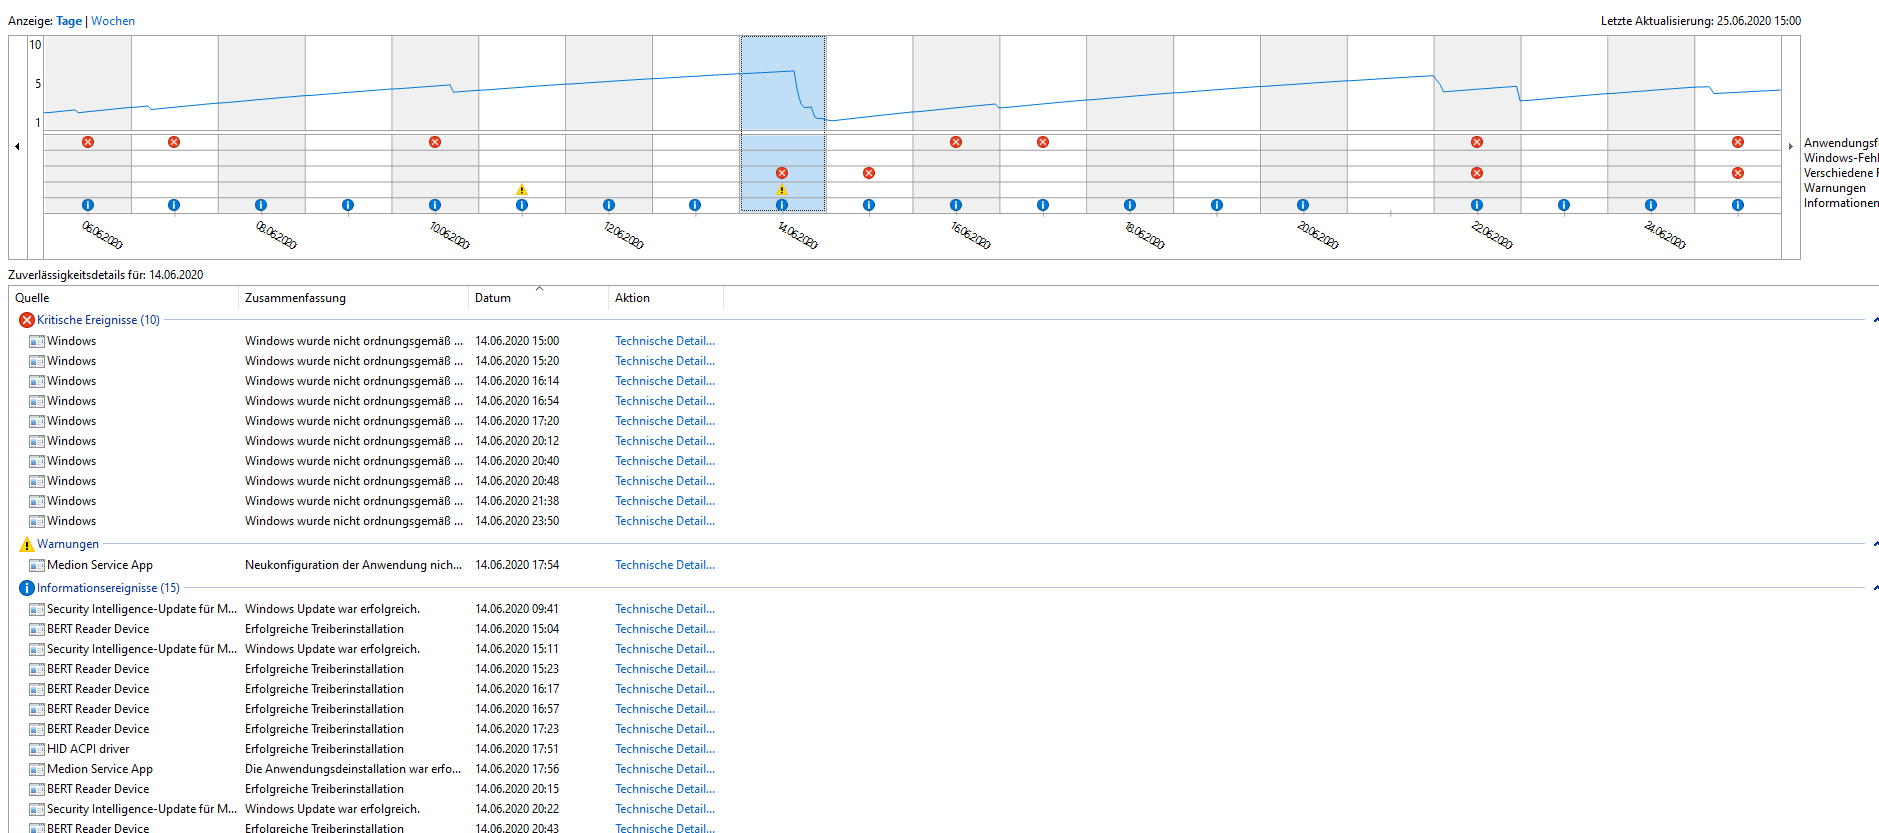The width and height of the screenshot is (1879, 833).
Task: Click application failure icon on 10.06.2020
Action: pos(435,142)
